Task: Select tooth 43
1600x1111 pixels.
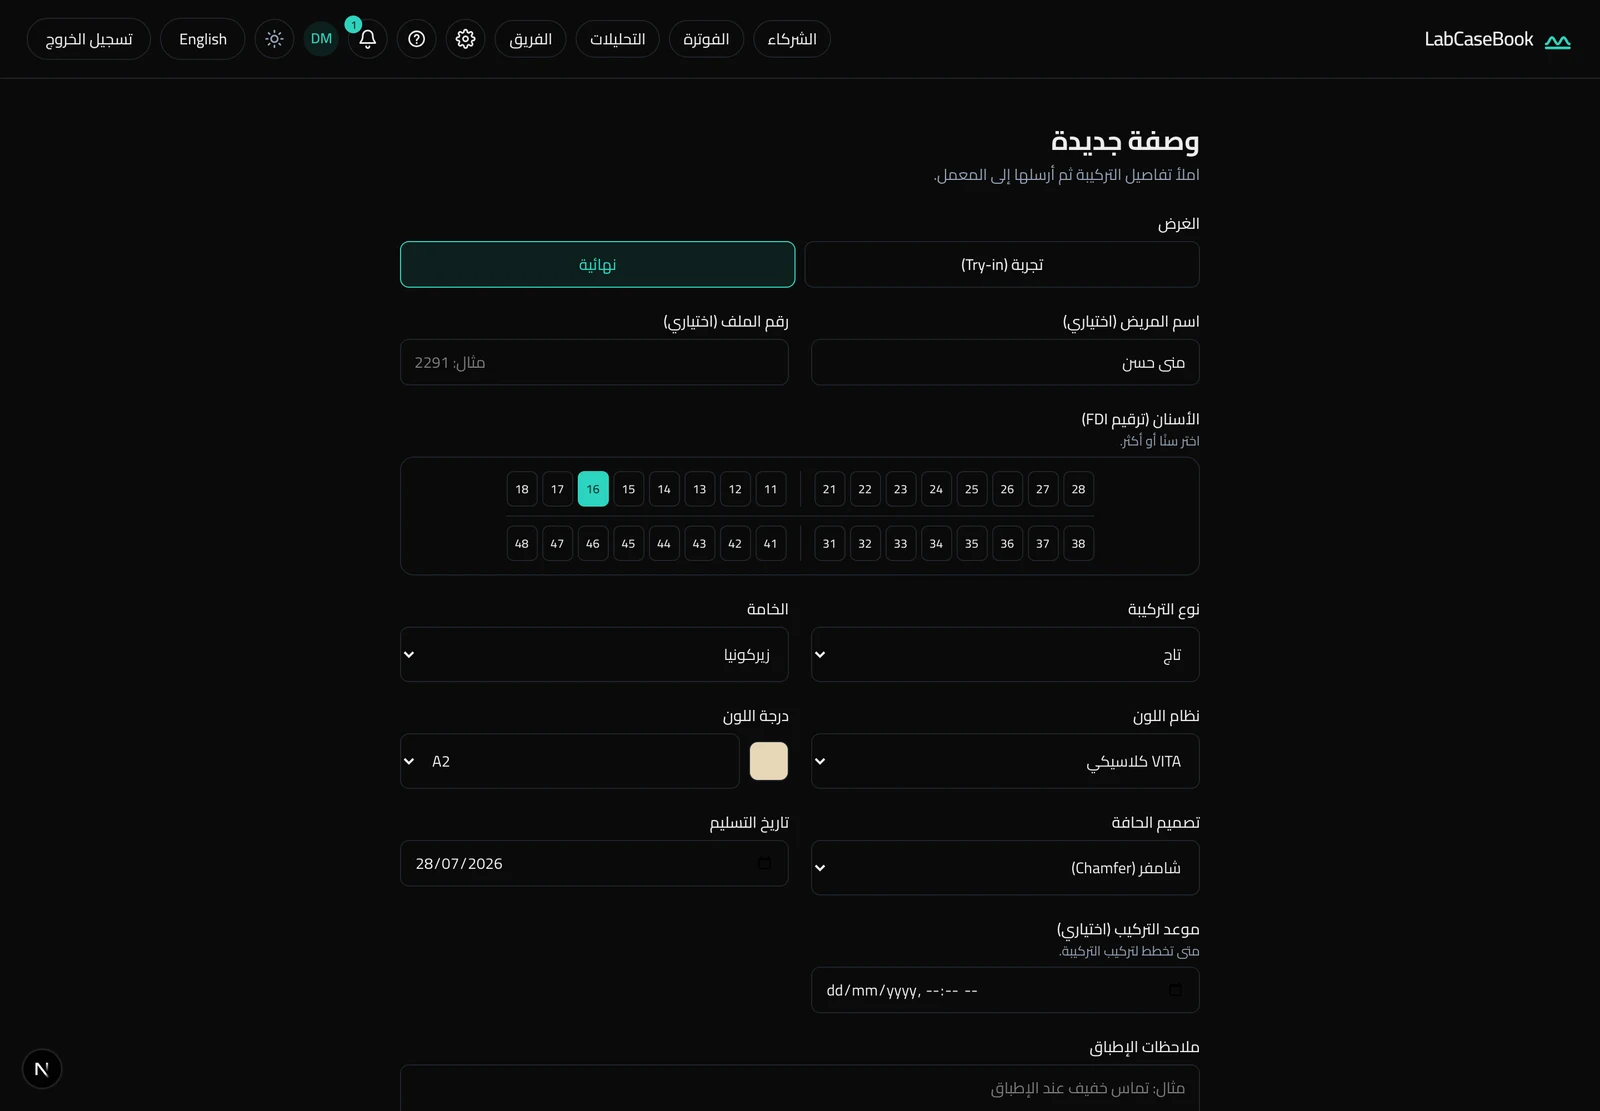Action: (699, 543)
